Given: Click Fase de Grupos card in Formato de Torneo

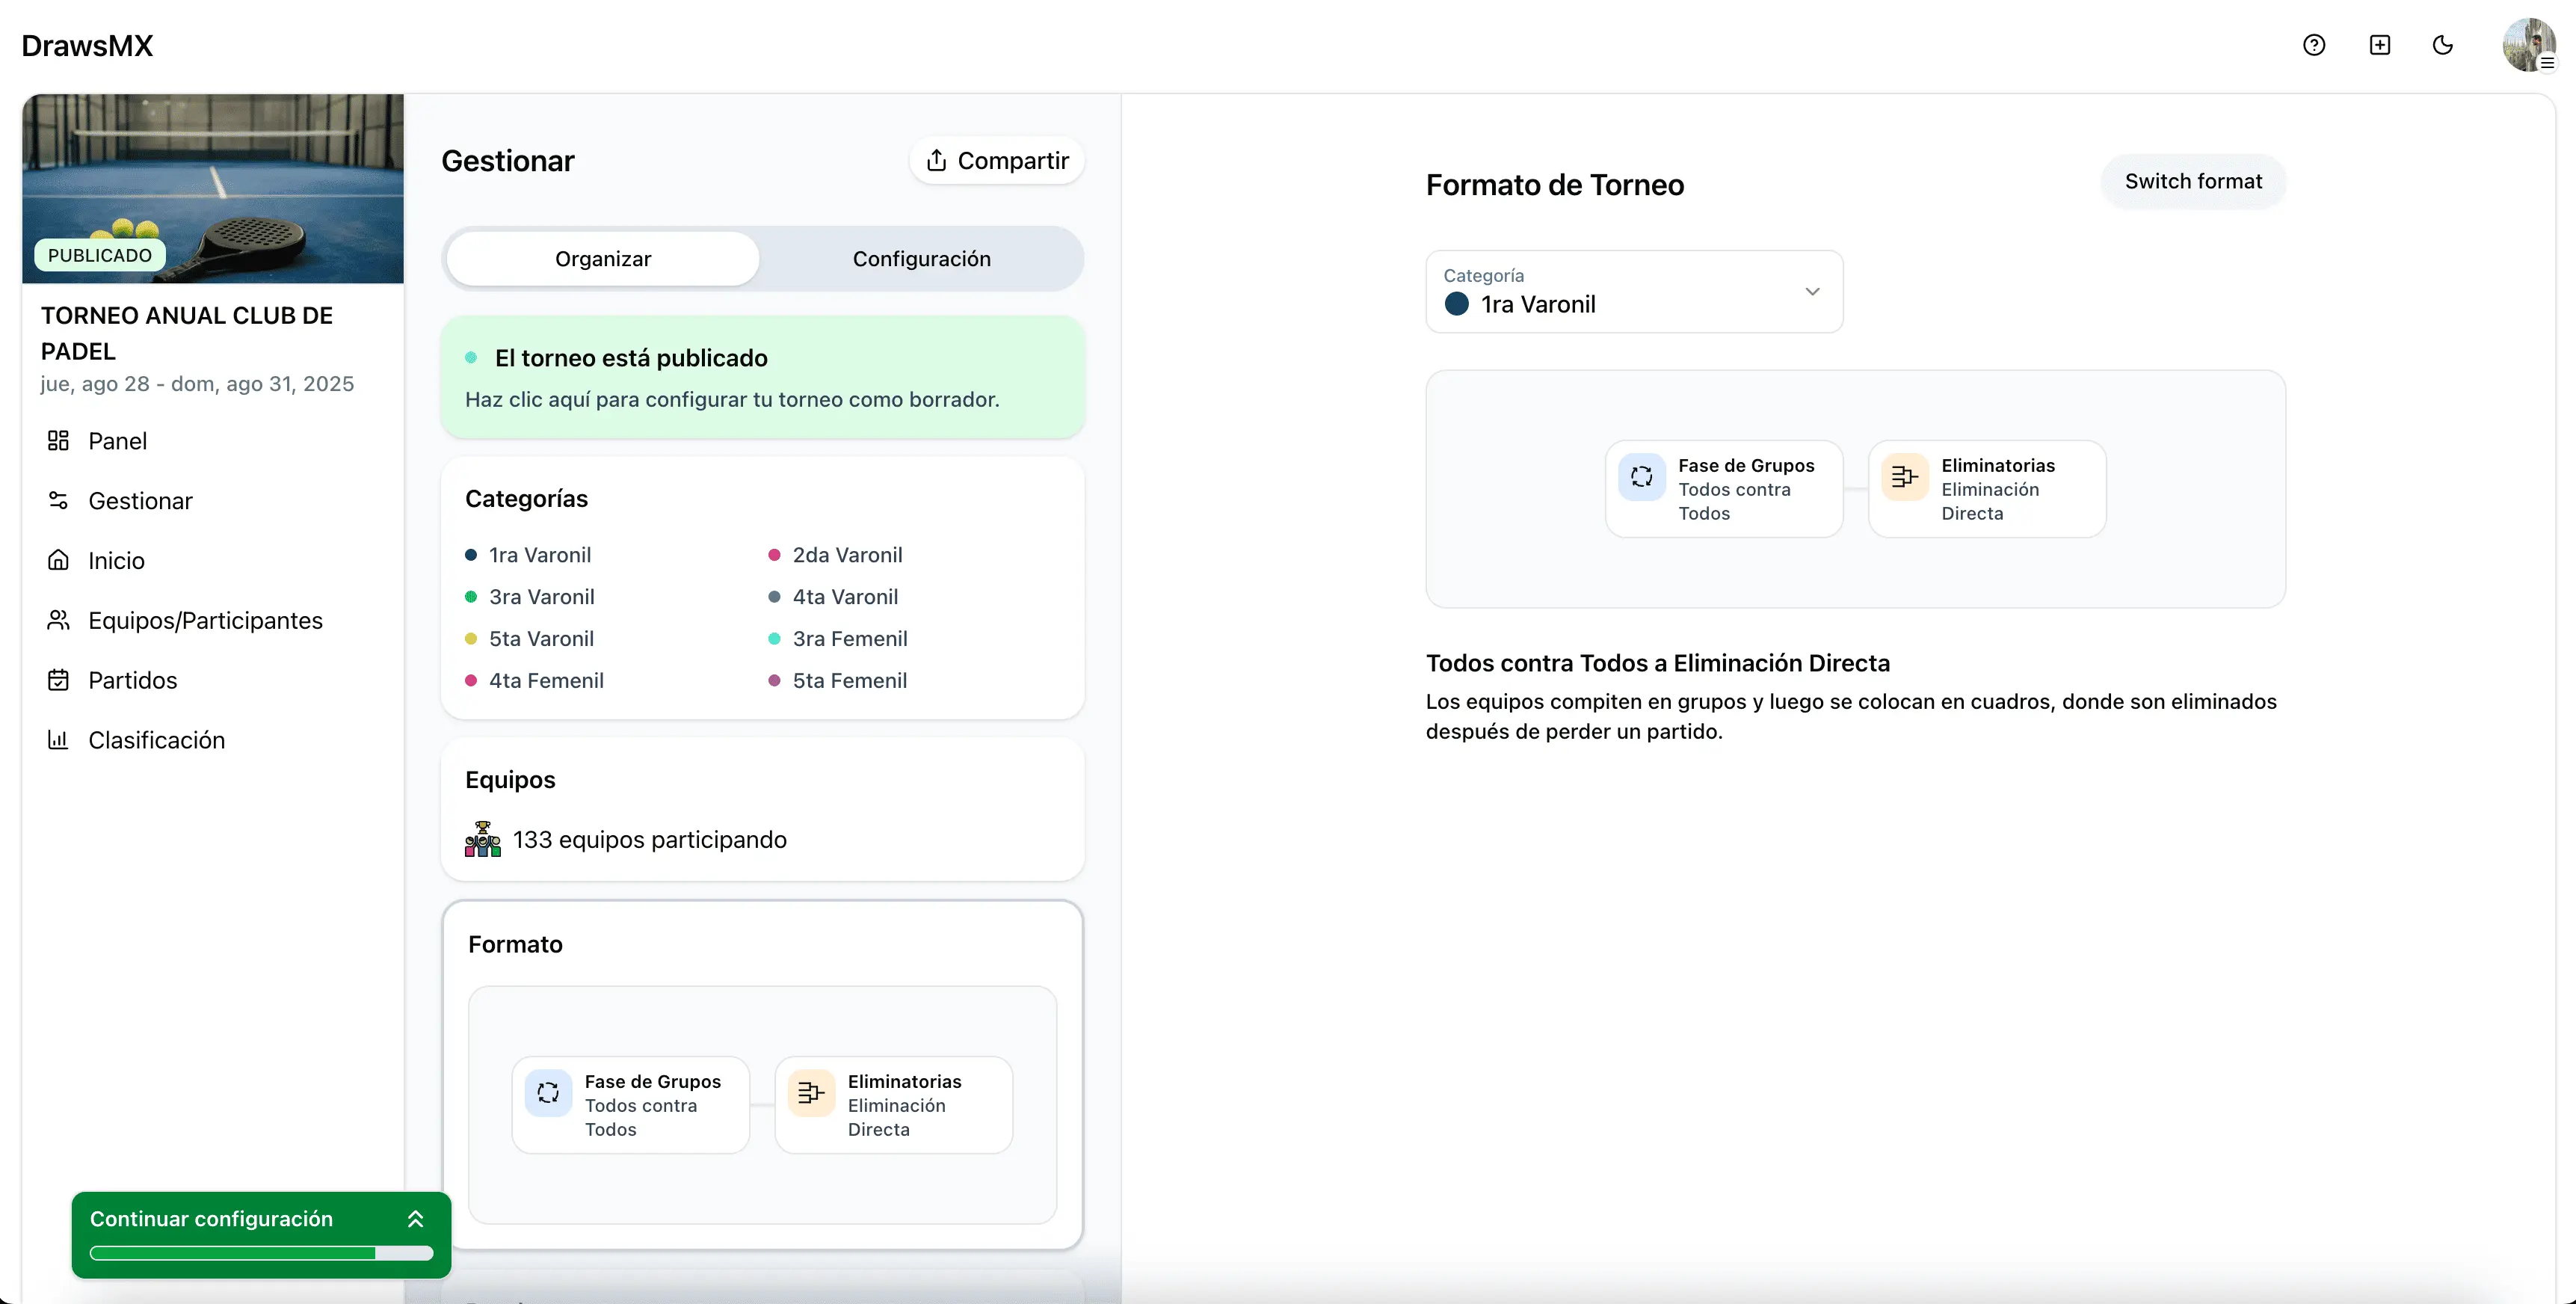Looking at the screenshot, I should click(1724, 489).
